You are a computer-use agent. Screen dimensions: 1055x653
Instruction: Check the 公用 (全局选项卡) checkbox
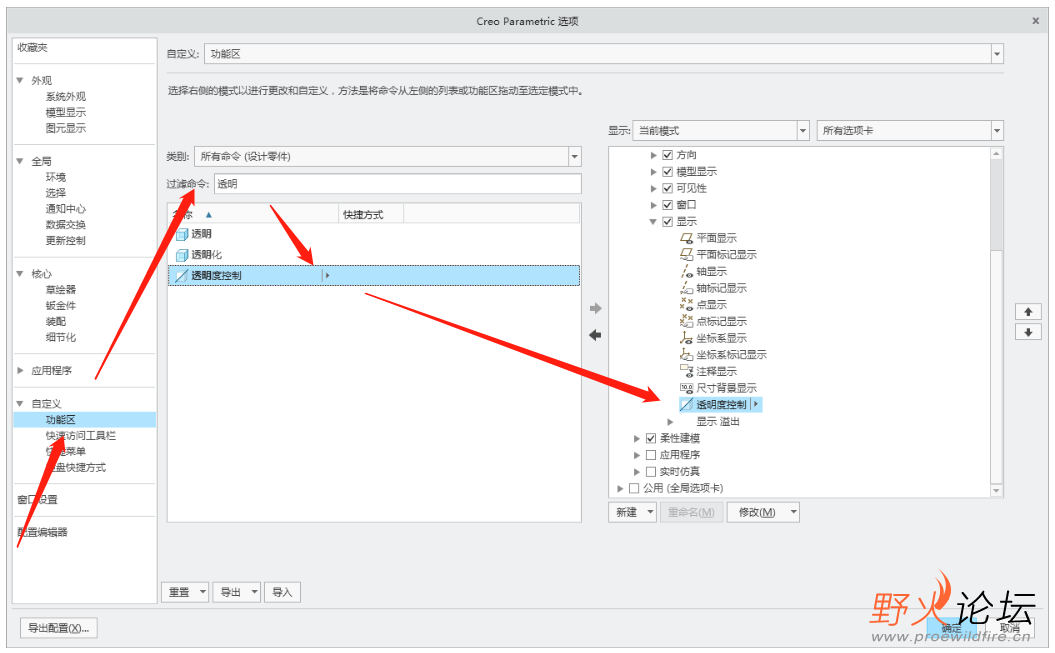point(634,488)
